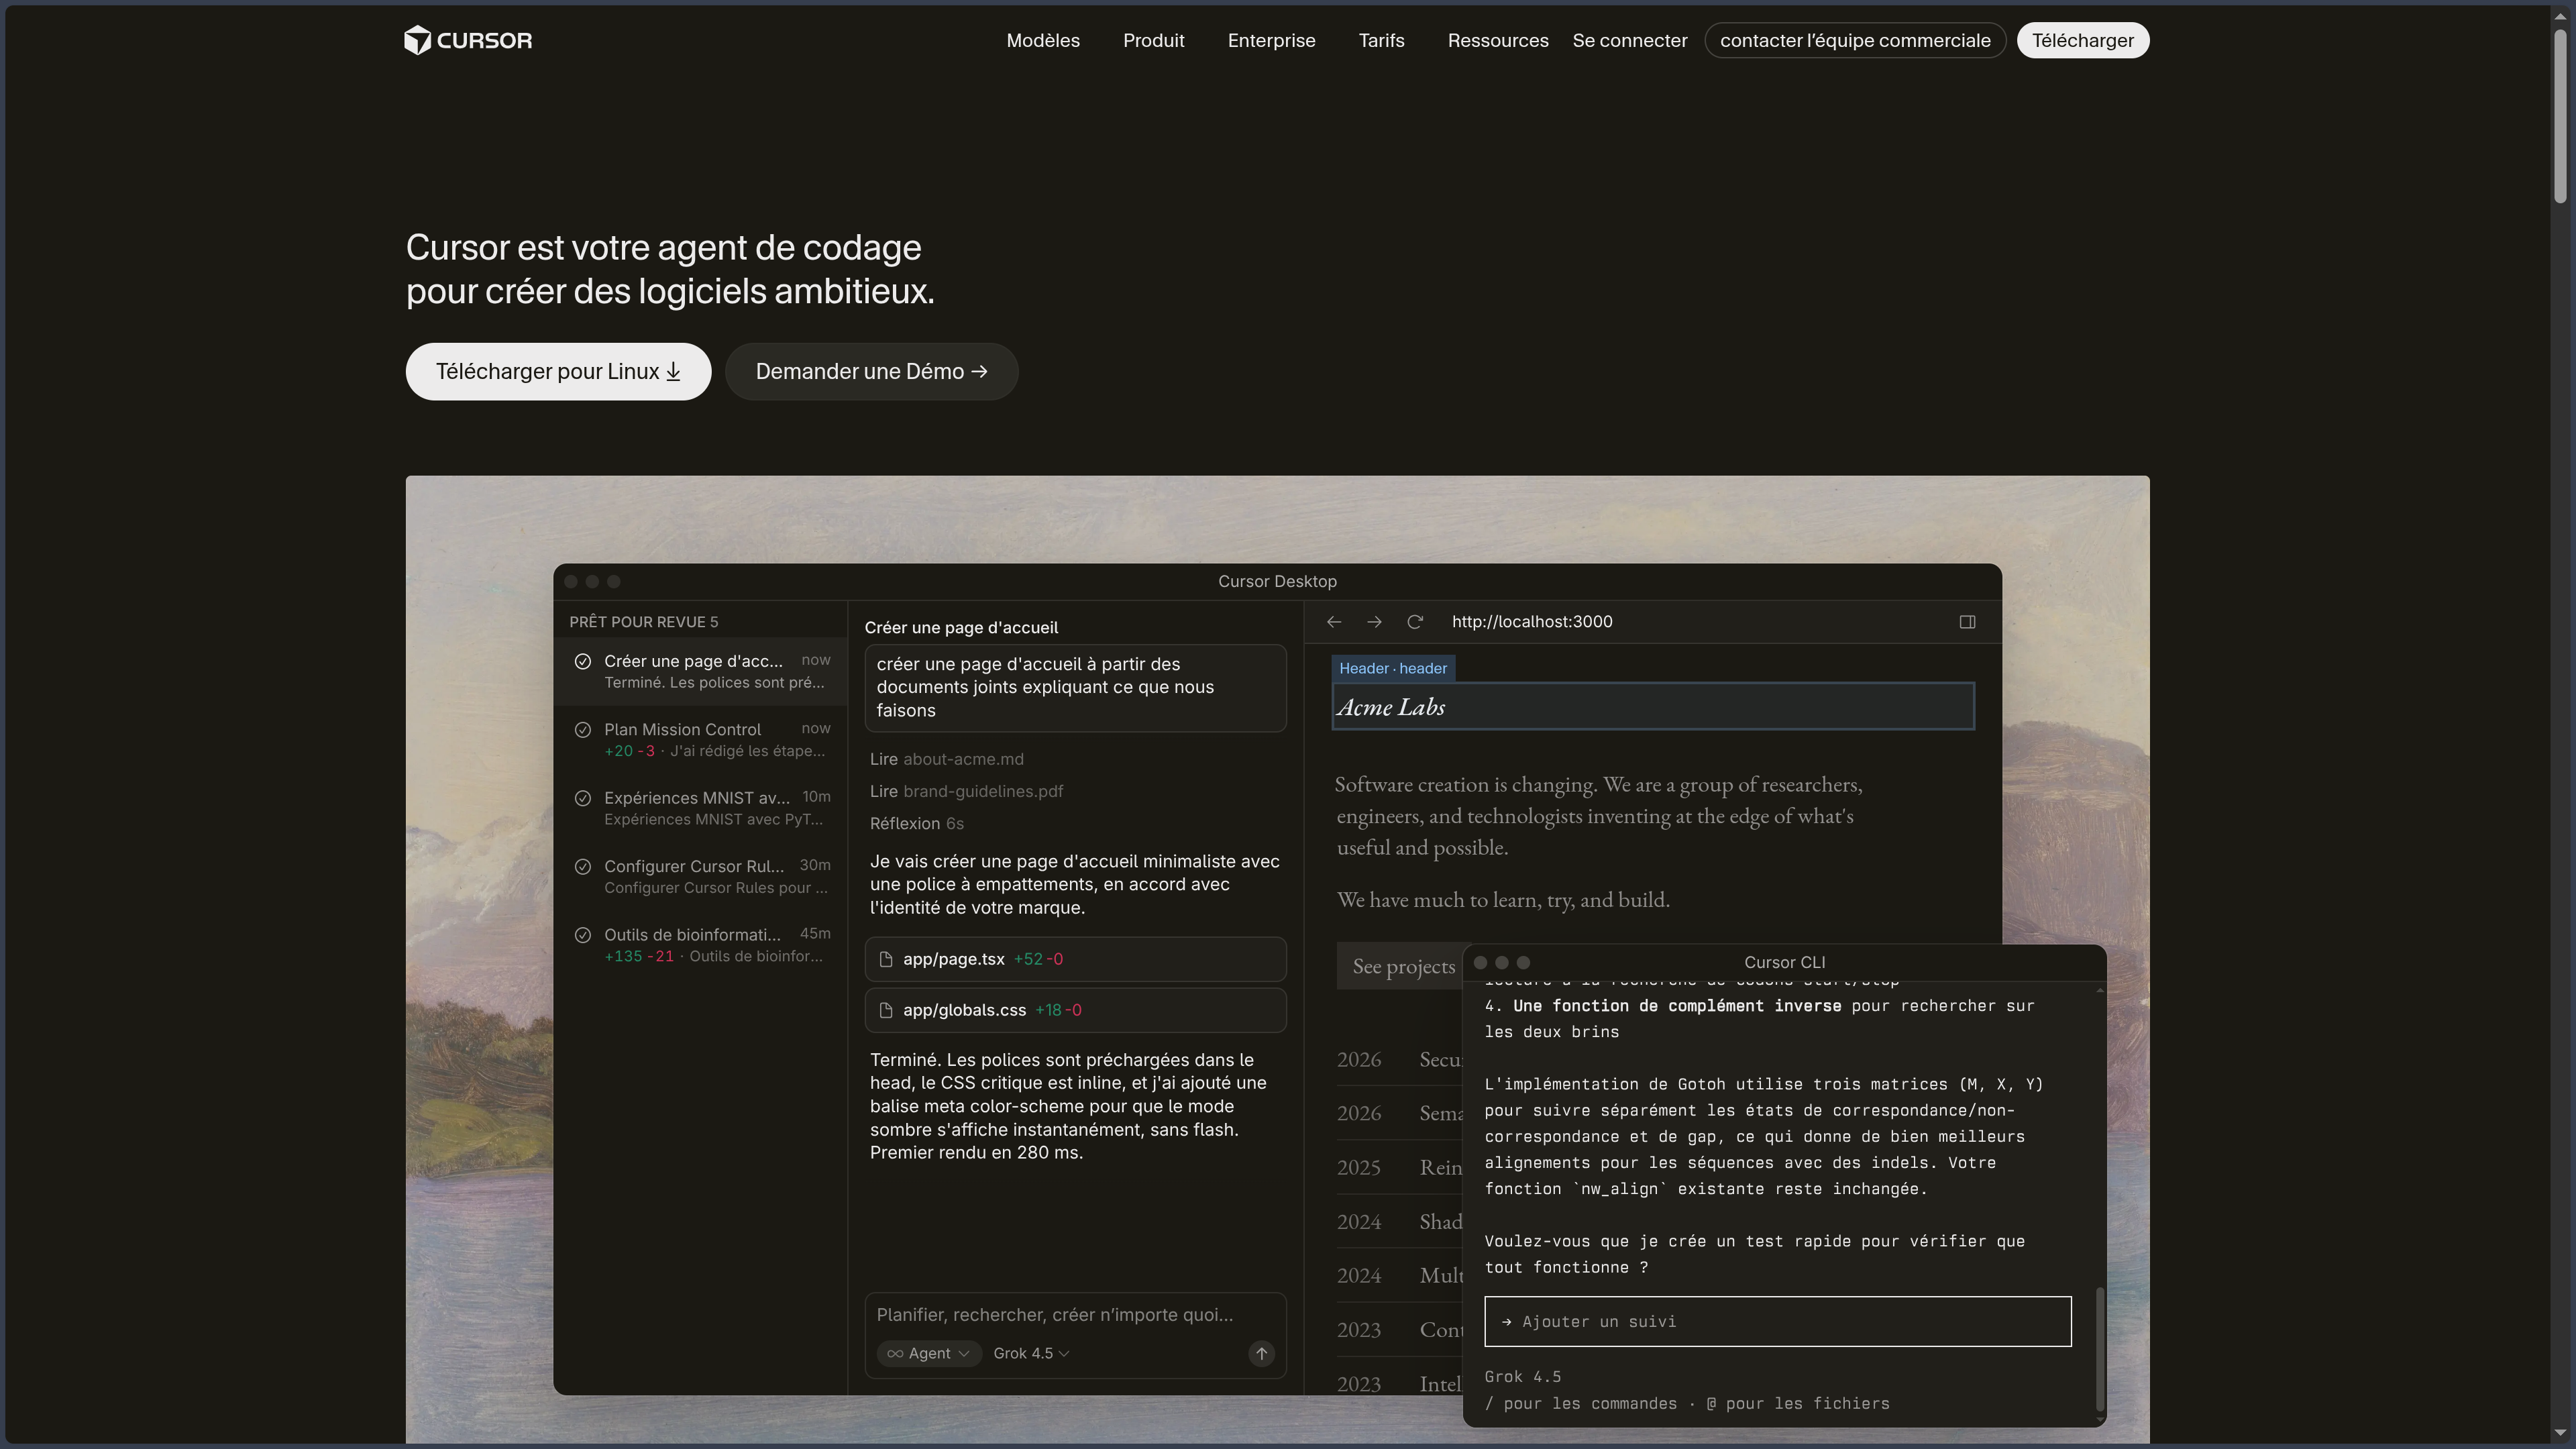
Task: Select the Configurer Cursor Rules task row
Action: [x=701, y=877]
